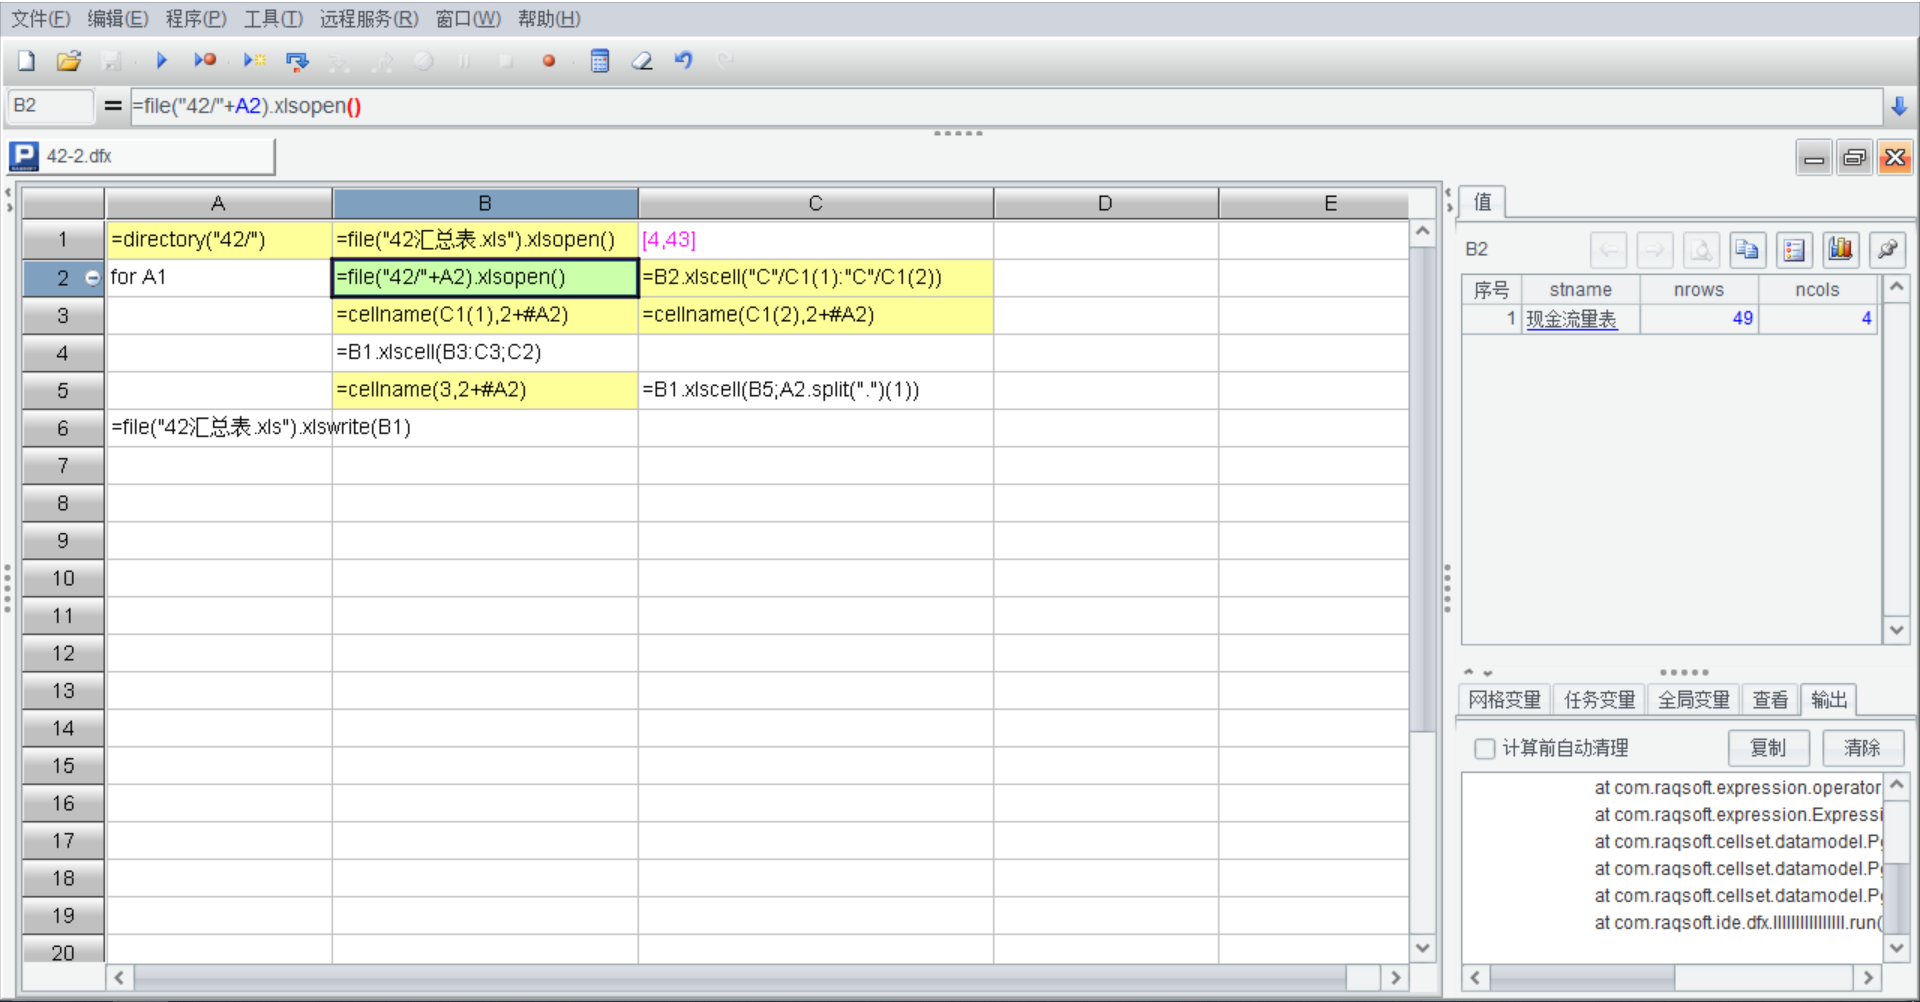This screenshot has height=1002, width=1920.
Task: Open the 程序(P) menu
Action: pyautogui.click(x=196, y=19)
